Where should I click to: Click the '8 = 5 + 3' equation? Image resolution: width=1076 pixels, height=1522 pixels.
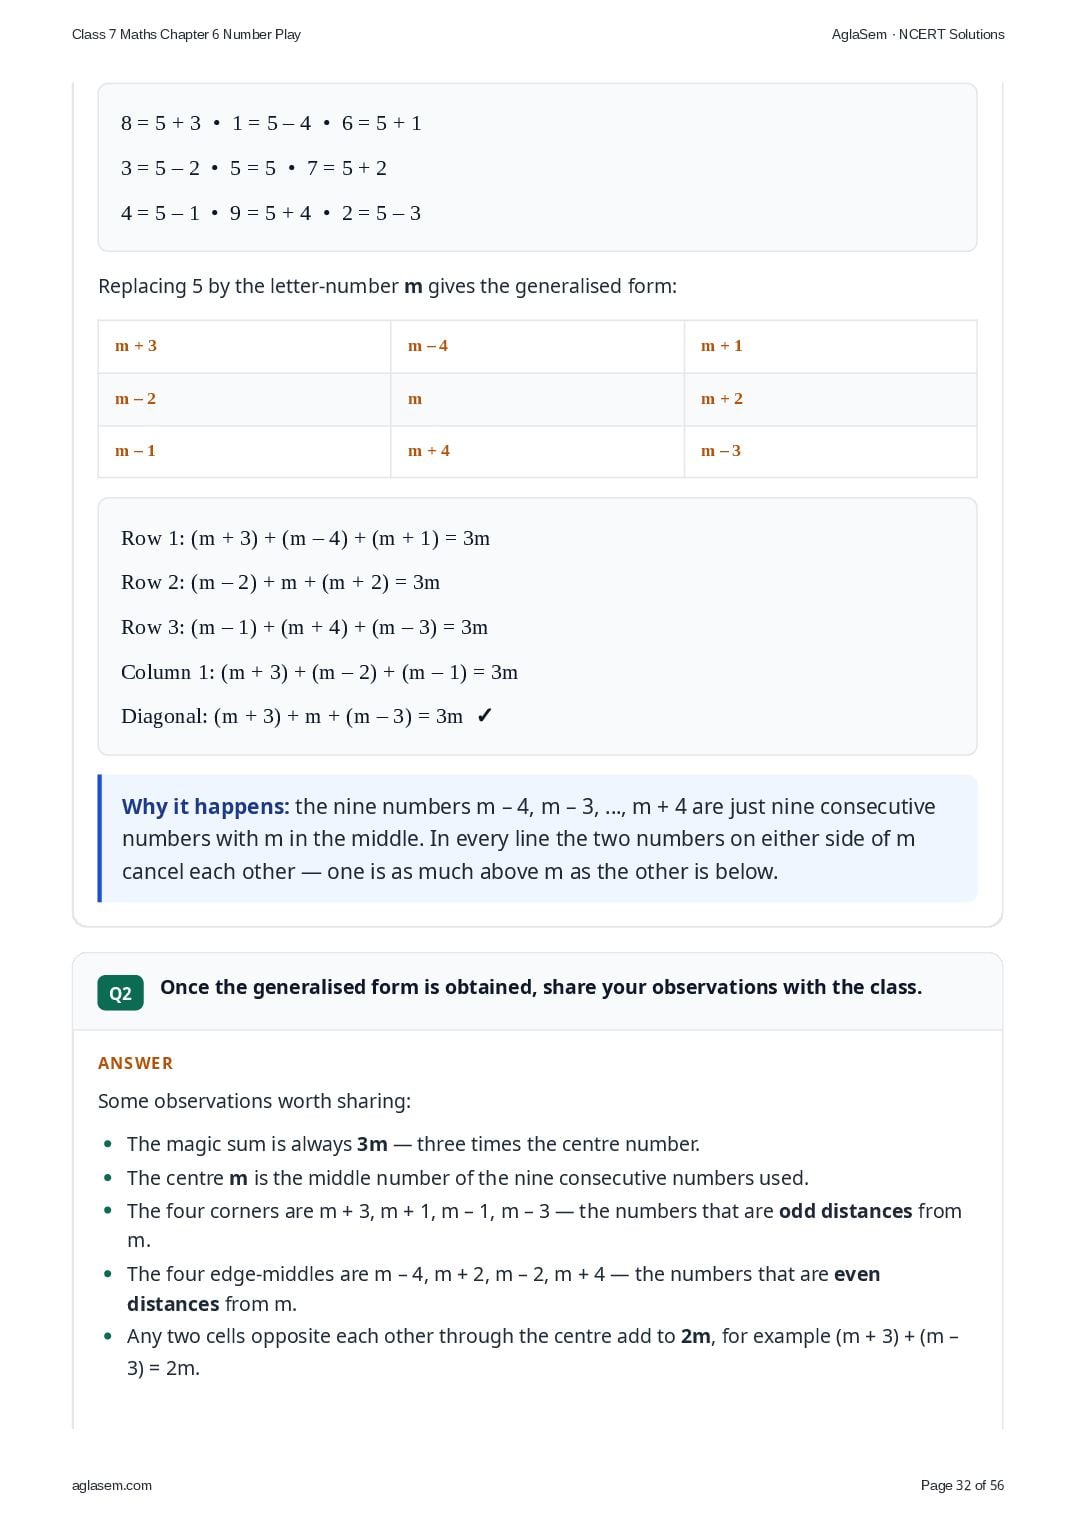coord(161,123)
